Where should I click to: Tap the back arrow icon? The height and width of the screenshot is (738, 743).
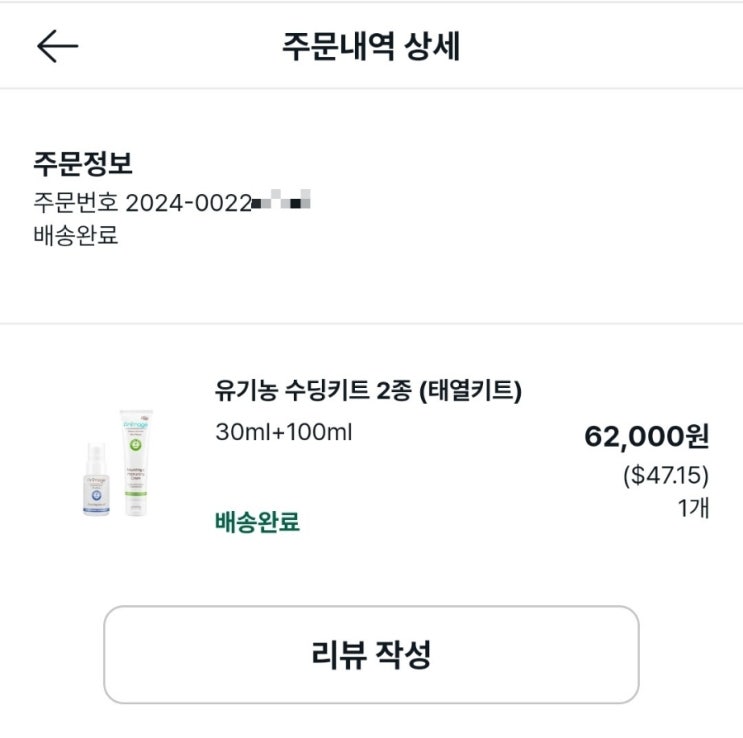pos(58,46)
